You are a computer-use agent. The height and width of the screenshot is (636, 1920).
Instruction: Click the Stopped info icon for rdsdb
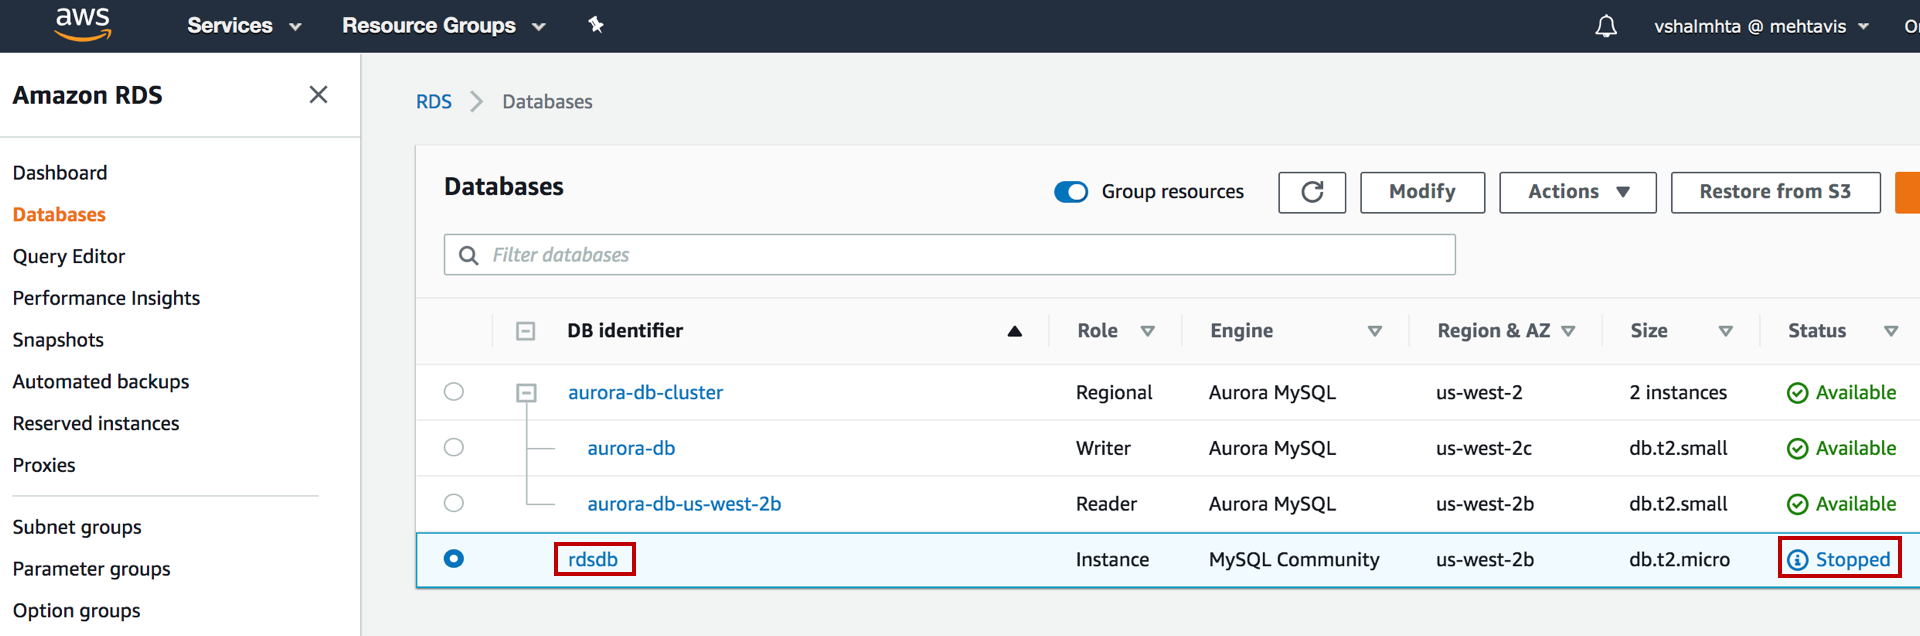click(x=1797, y=560)
